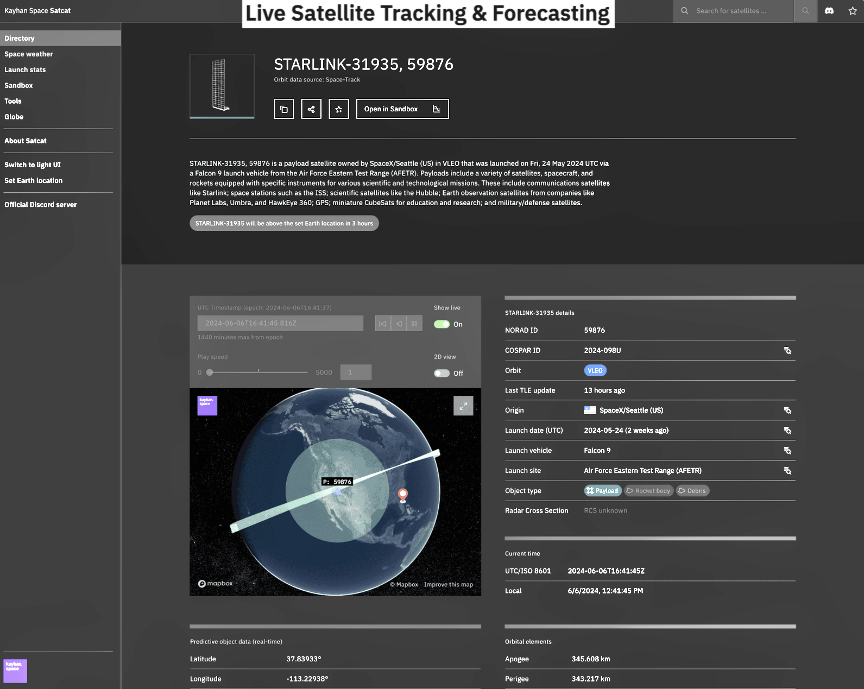Viewport: 864px width, 689px height.
Task: Select the Debris object type chip
Action: pyautogui.click(x=693, y=491)
